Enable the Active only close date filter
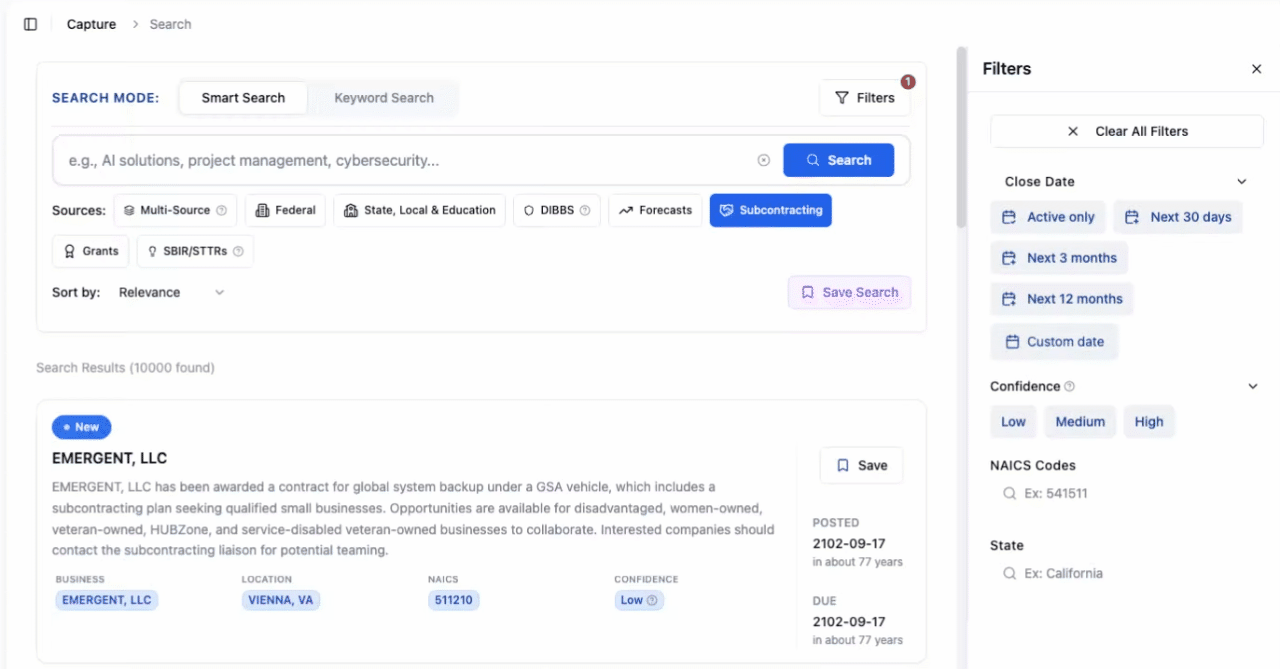The width and height of the screenshot is (1280, 669). pyautogui.click(x=1048, y=216)
